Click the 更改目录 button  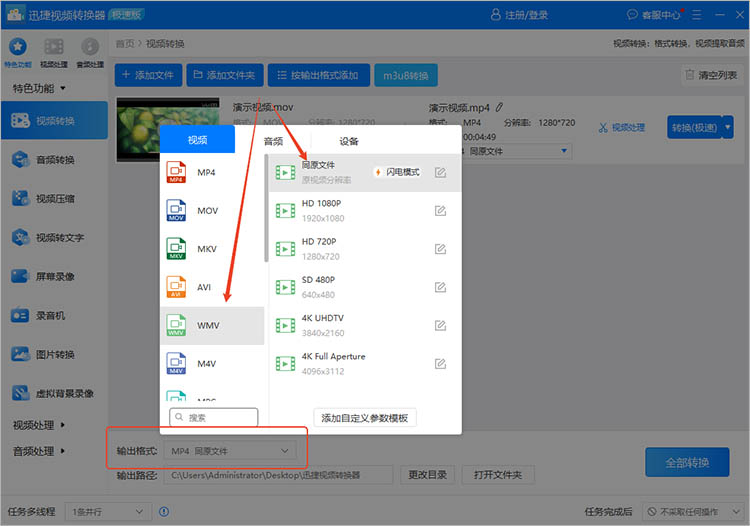click(428, 475)
